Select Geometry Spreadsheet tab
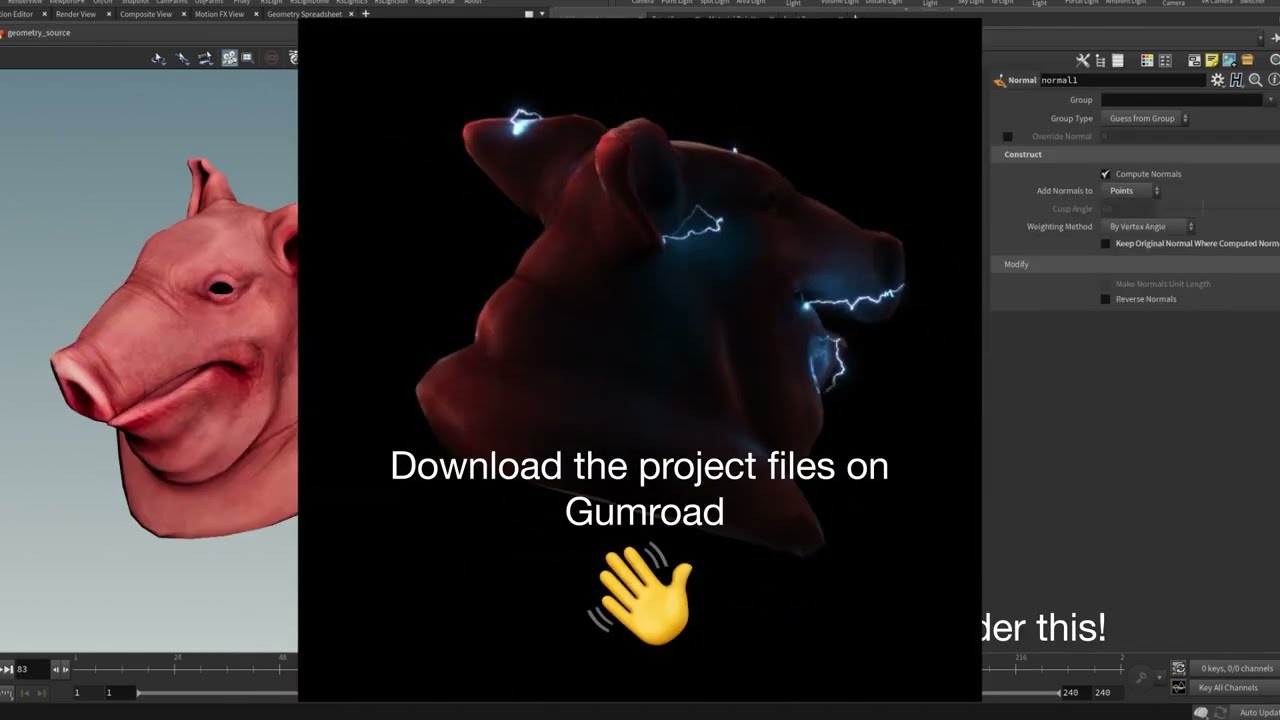 click(304, 14)
